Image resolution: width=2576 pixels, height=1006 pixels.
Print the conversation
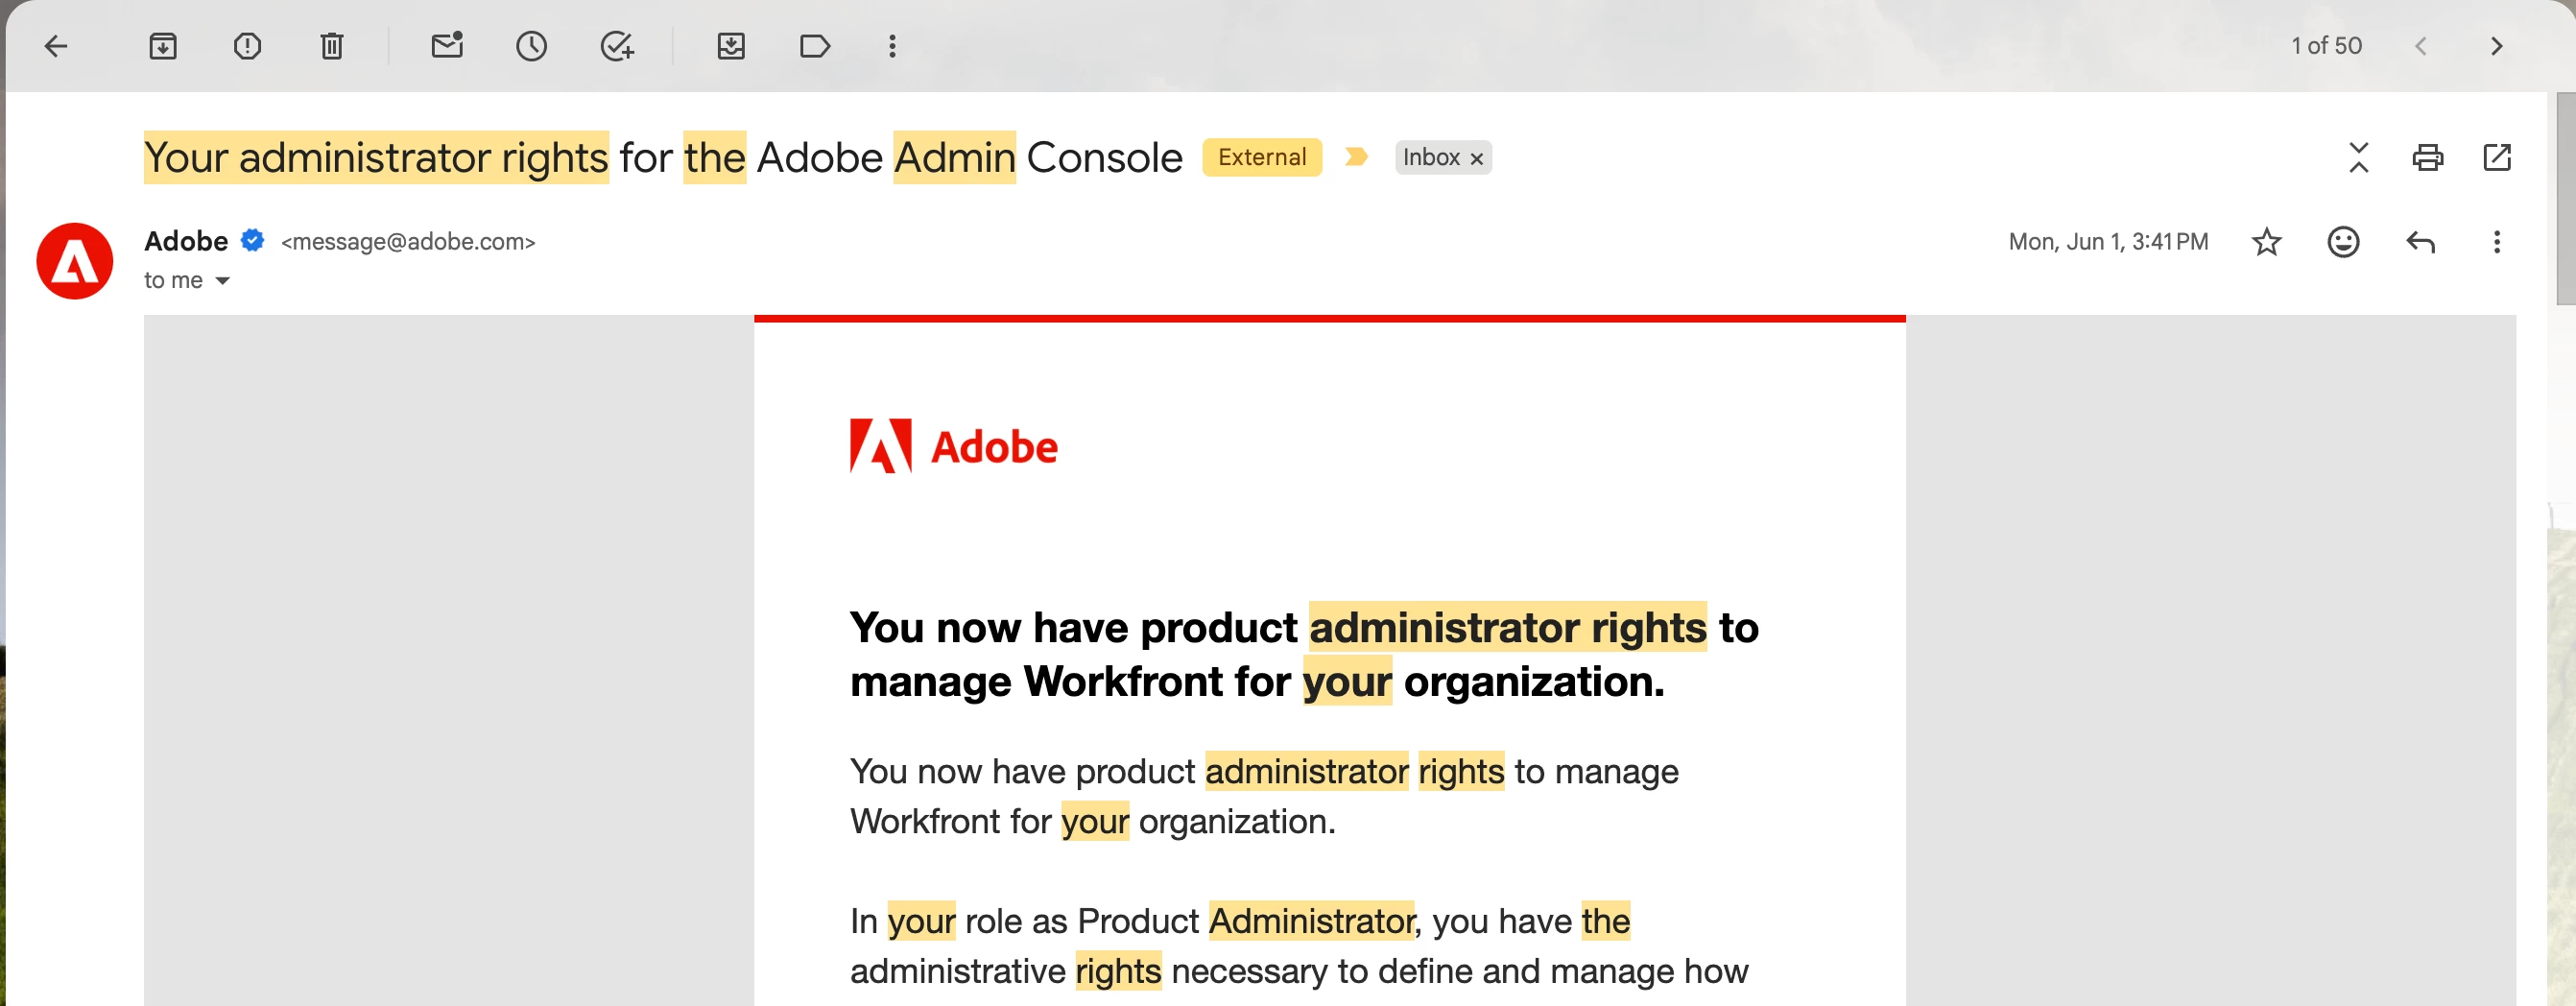coord(2427,157)
